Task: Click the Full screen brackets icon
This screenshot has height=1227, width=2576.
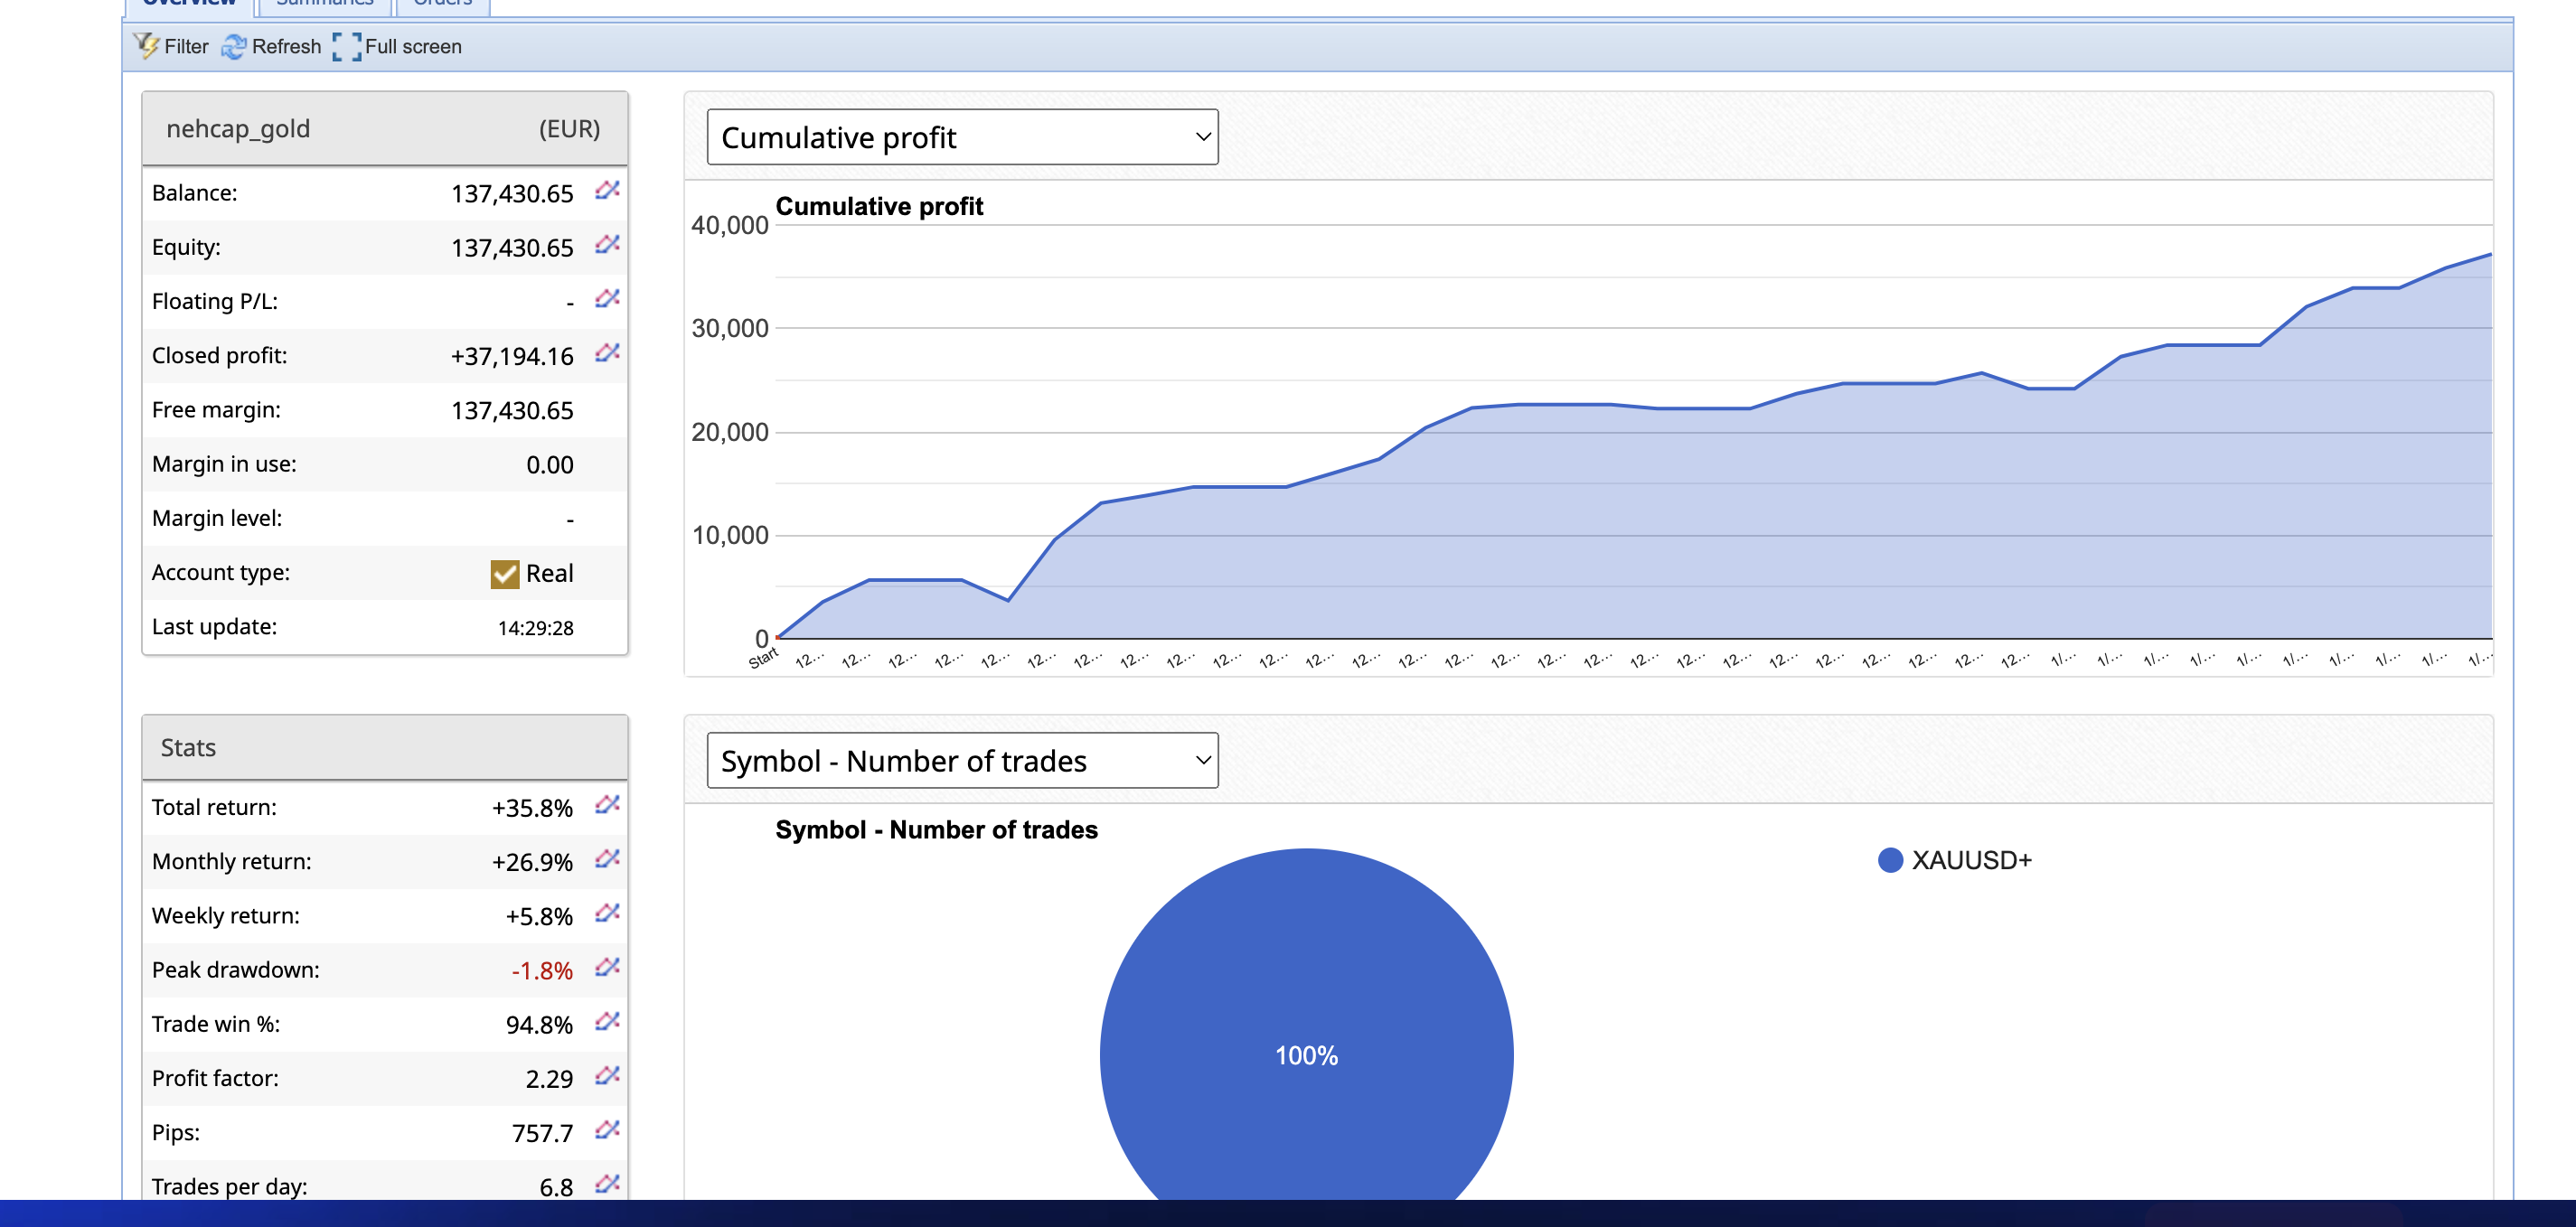Action: (x=346, y=47)
